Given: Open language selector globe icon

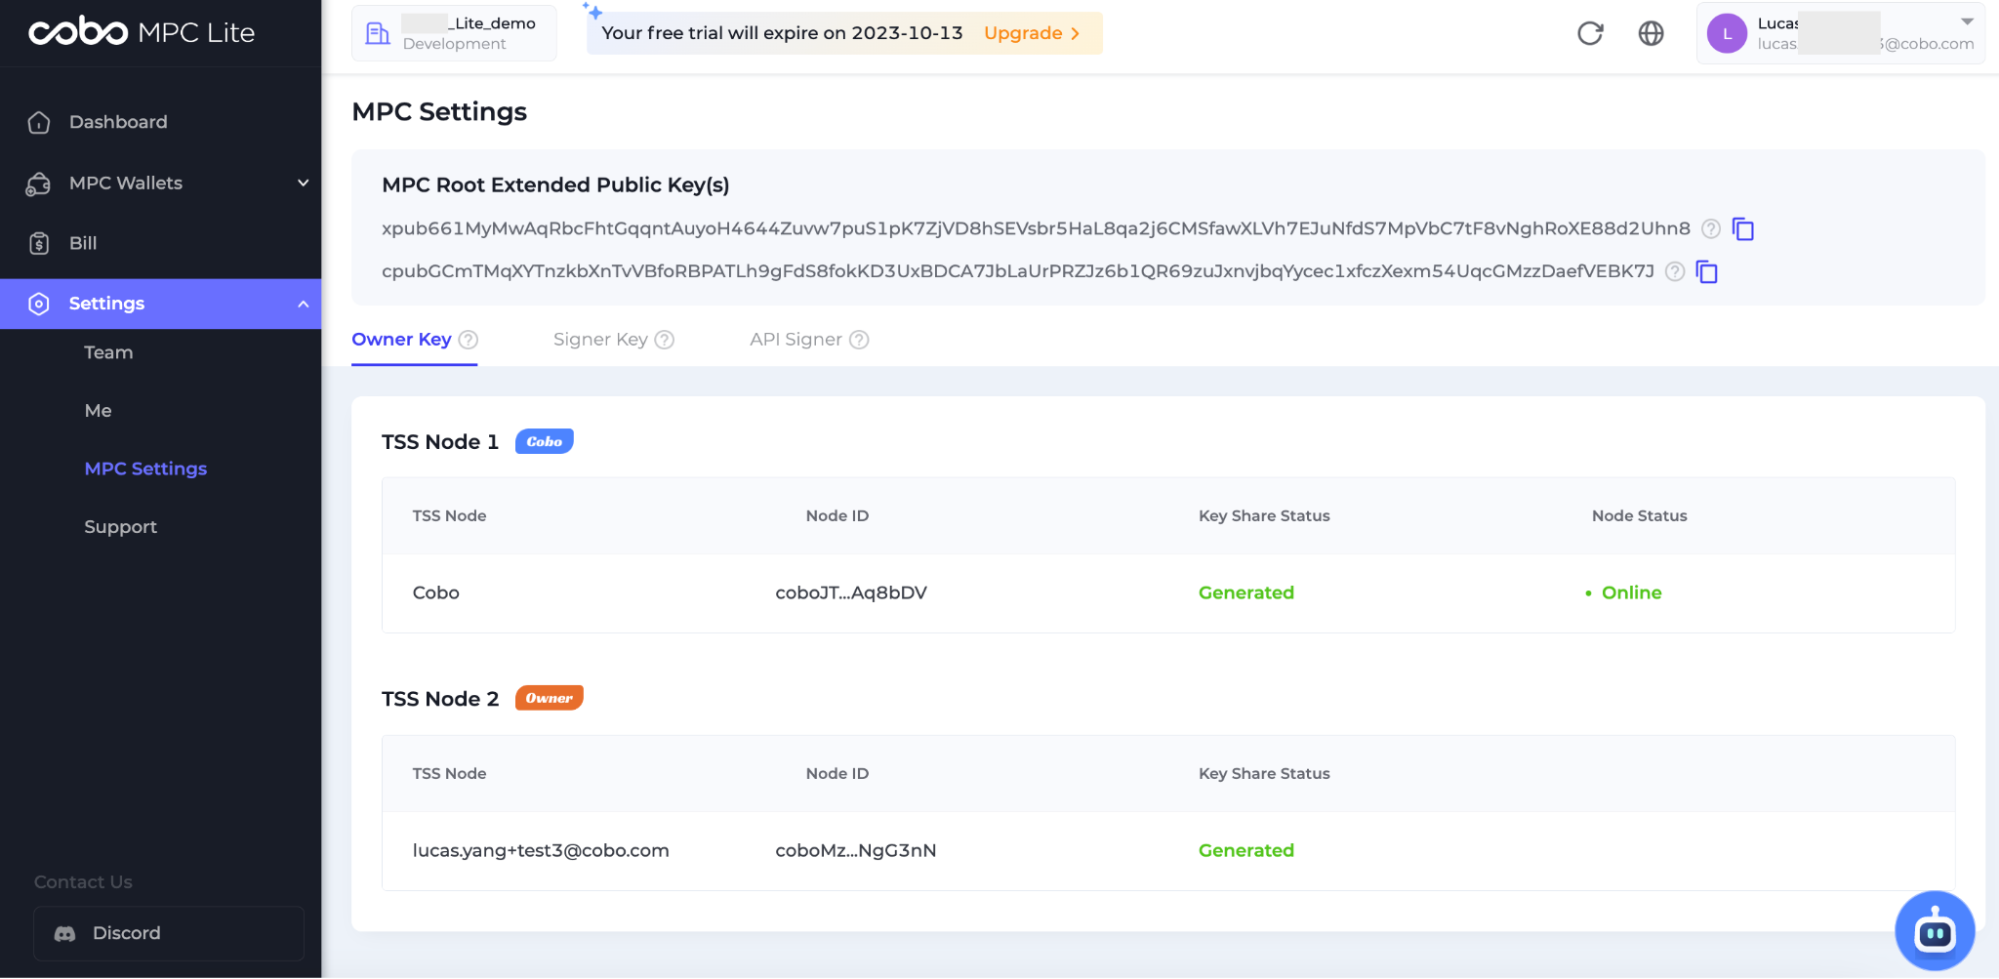Looking at the screenshot, I should [1651, 33].
